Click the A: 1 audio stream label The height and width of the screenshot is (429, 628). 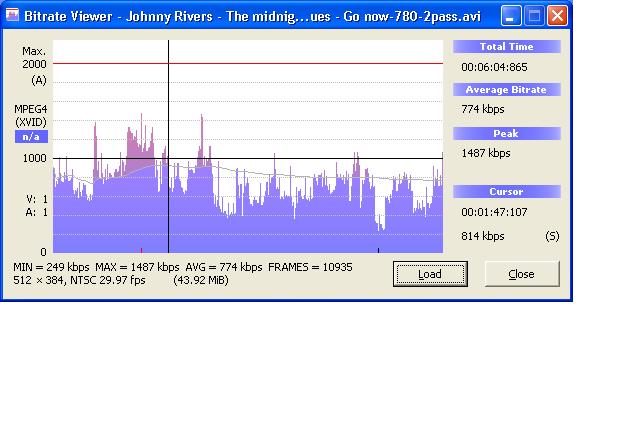37,212
